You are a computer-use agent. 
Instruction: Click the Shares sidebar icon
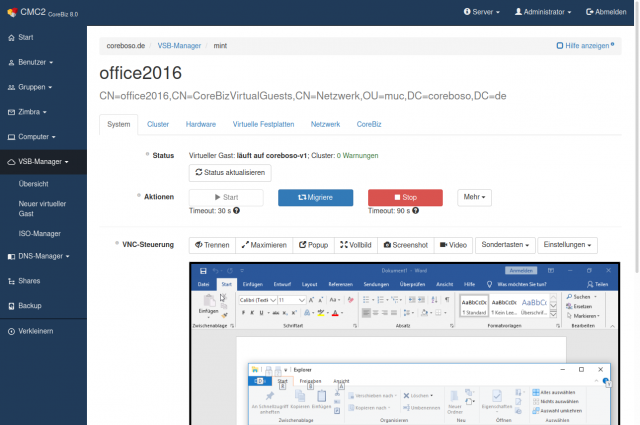coord(11,281)
